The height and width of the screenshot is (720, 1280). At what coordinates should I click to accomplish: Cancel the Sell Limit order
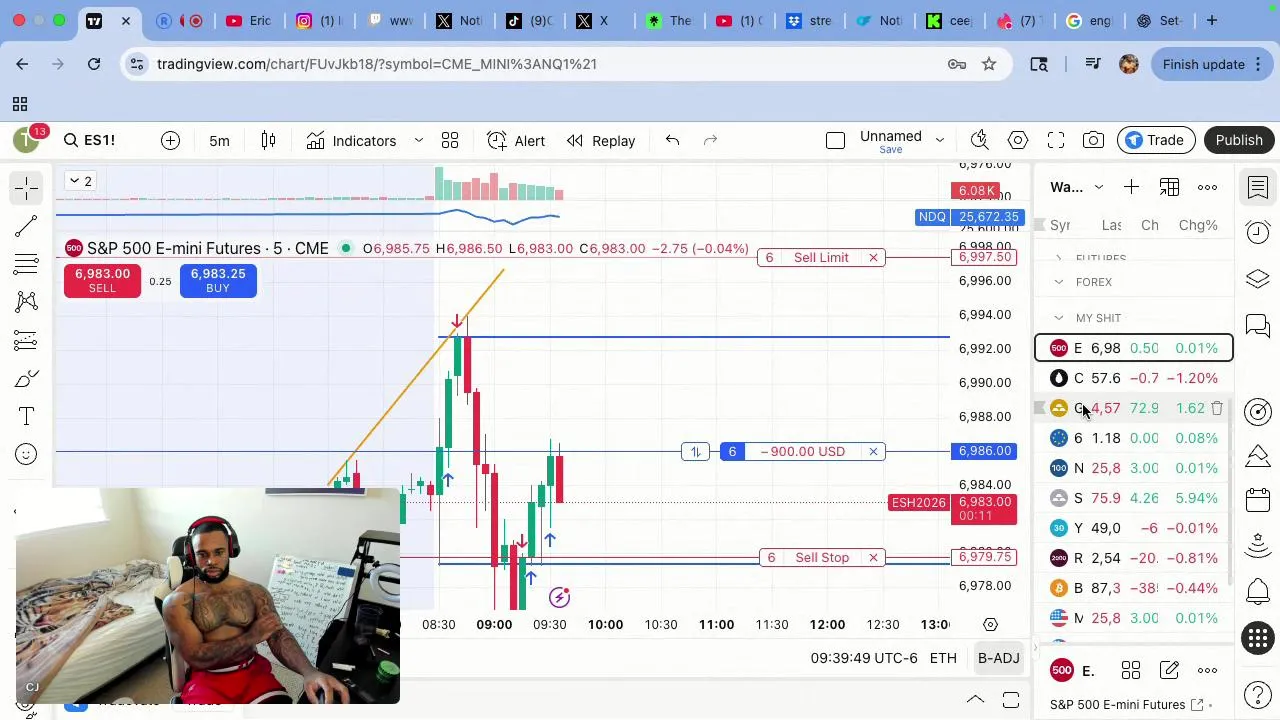(x=873, y=258)
